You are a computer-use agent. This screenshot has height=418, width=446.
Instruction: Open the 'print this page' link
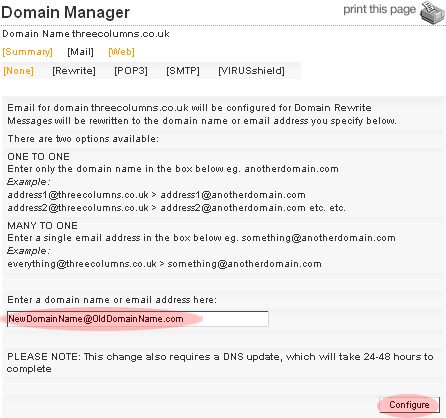(380, 9)
